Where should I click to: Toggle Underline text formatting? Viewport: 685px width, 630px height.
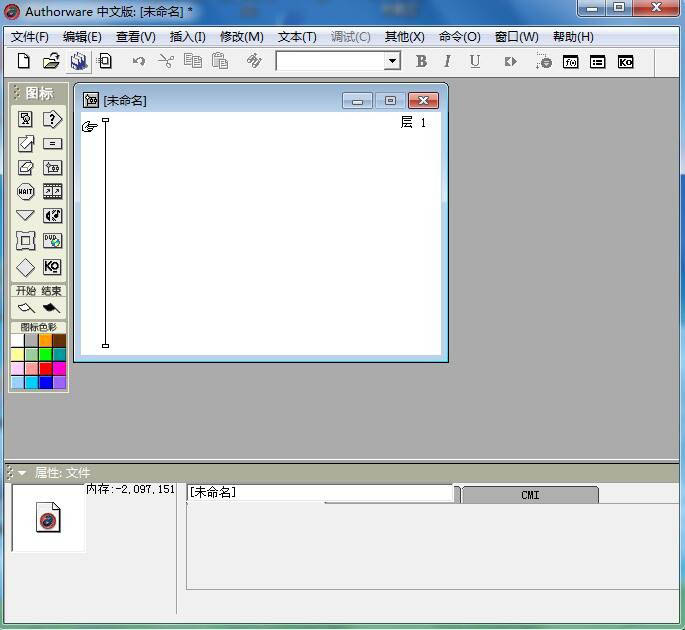pos(474,62)
